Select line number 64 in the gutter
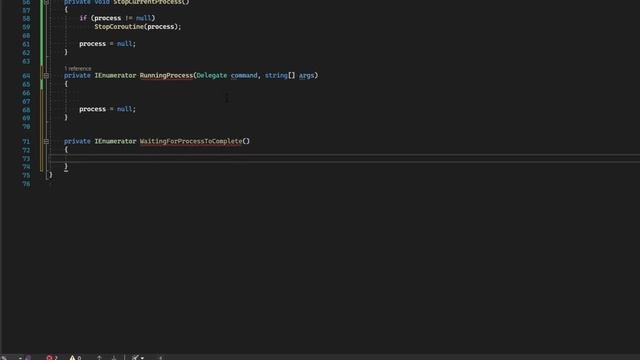This screenshot has height=360, width=640. [x=26, y=76]
